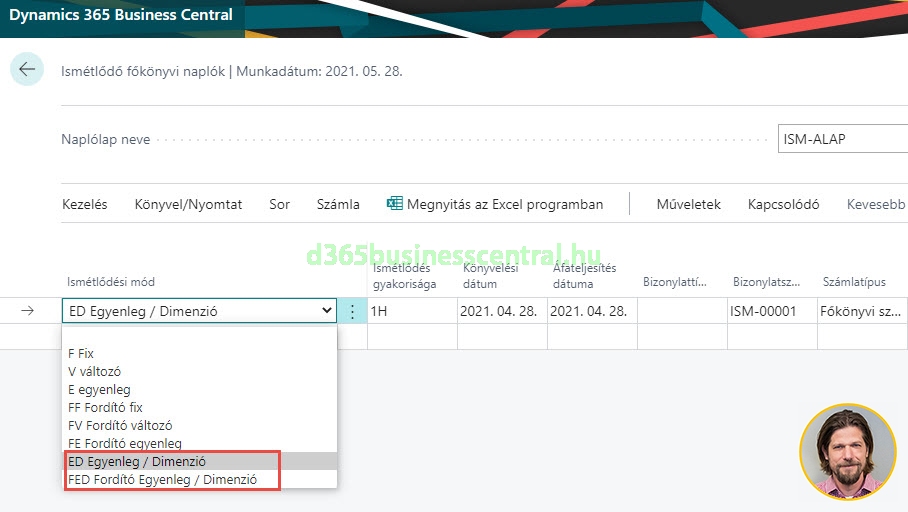Open the Számla menu
Image resolution: width=908 pixels, height=512 pixels.
(338, 204)
